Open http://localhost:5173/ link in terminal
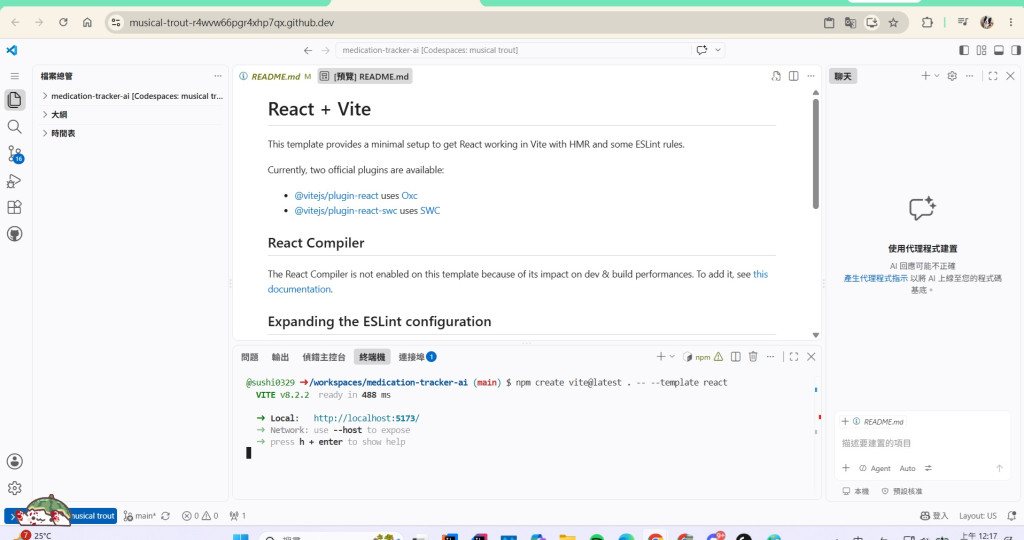The width and height of the screenshot is (1024, 540). click(x=366, y=418)
